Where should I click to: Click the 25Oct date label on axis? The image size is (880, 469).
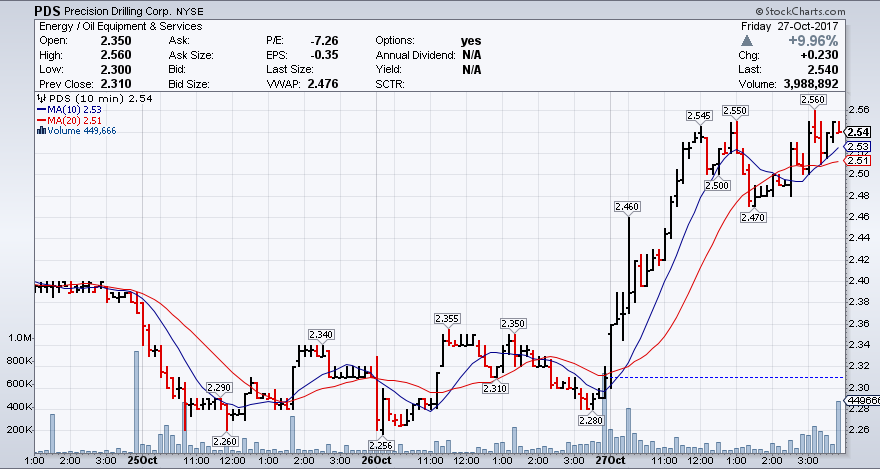click(x=138, y=461)
